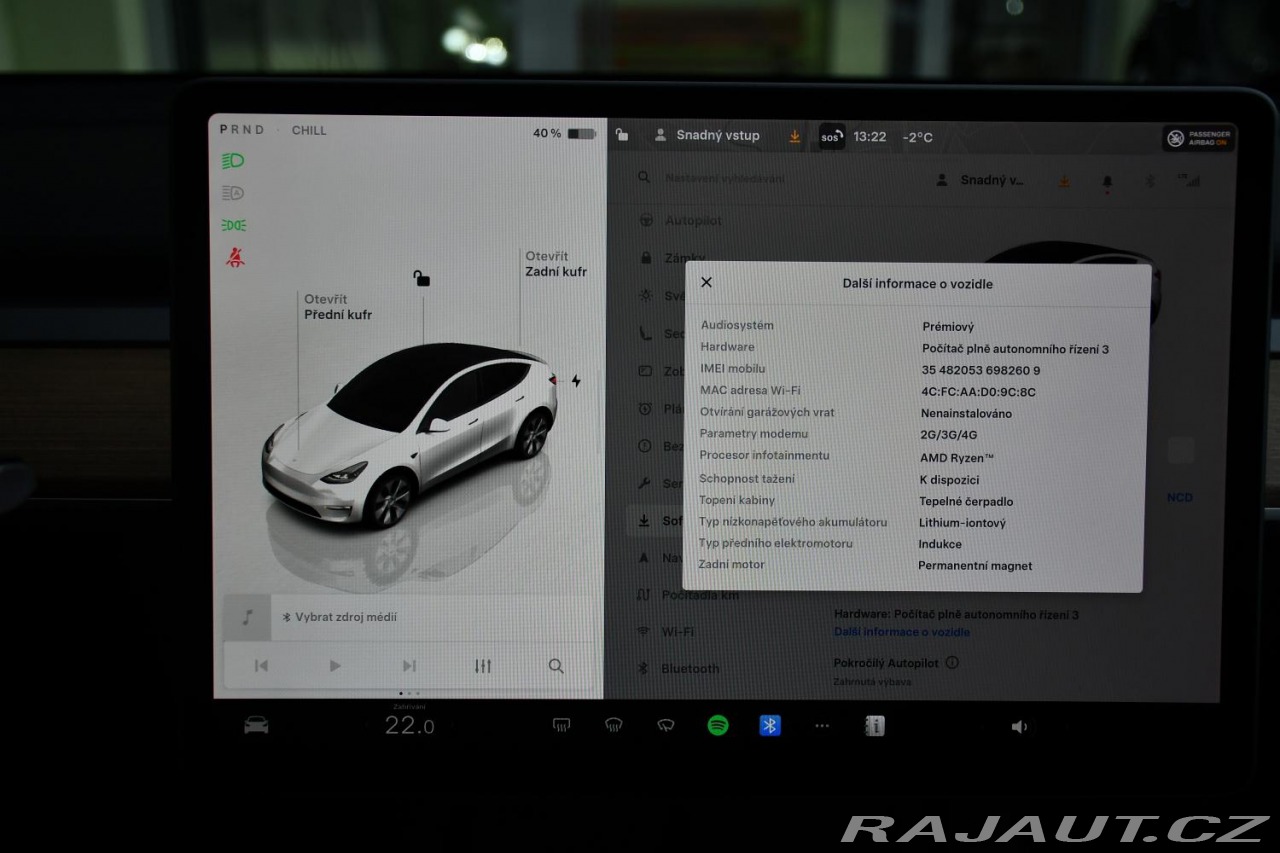
Task: Open vehicle controls via car icon
Action: (256, 726)
